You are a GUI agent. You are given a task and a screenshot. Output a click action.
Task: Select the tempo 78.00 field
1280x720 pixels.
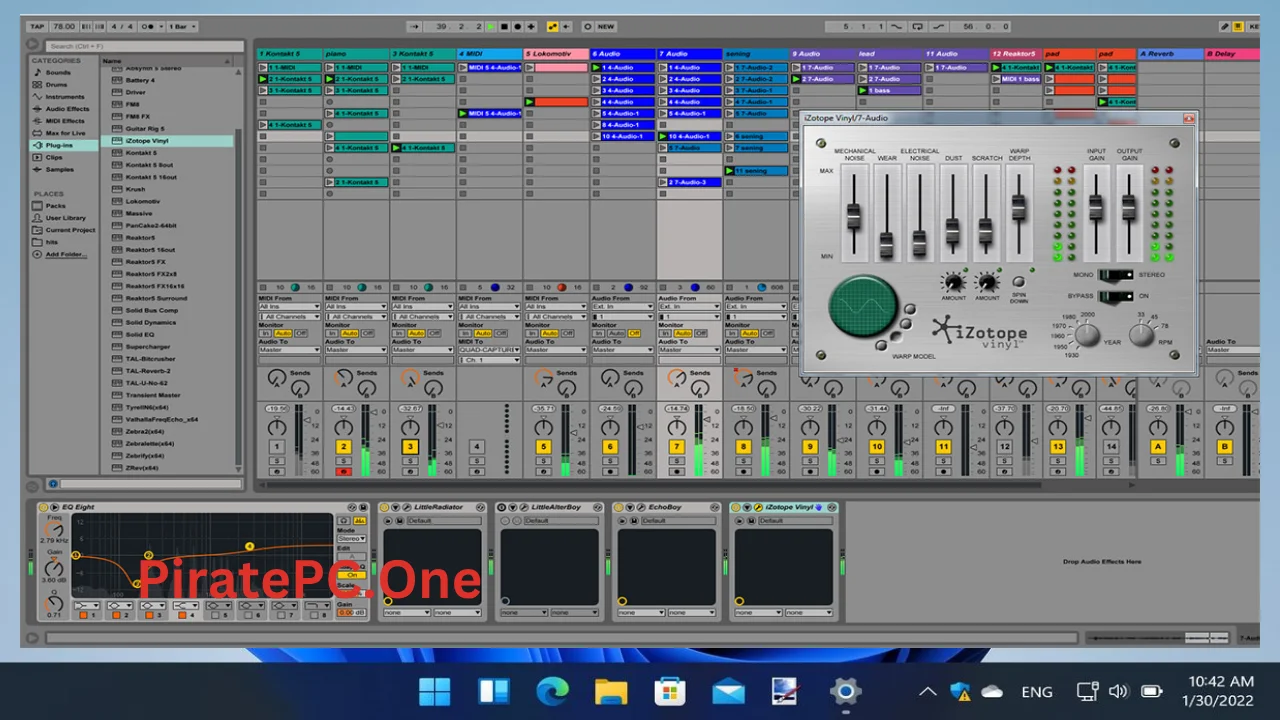click(63, 26)
